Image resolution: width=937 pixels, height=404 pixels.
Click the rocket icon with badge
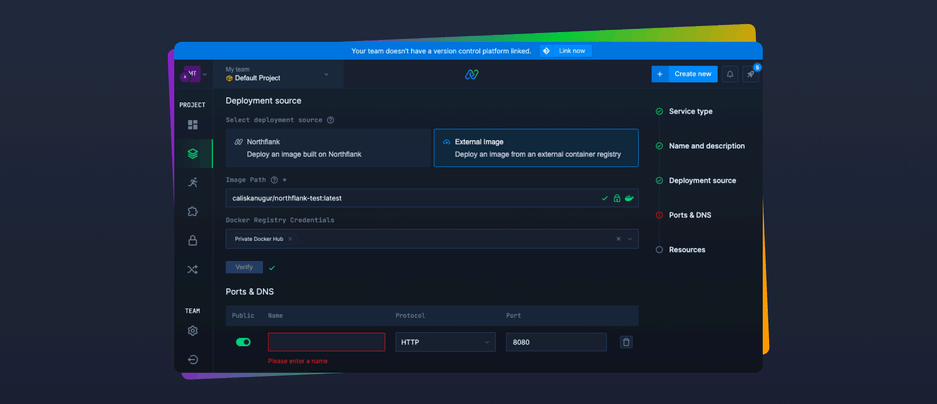(x=751, y=74)
